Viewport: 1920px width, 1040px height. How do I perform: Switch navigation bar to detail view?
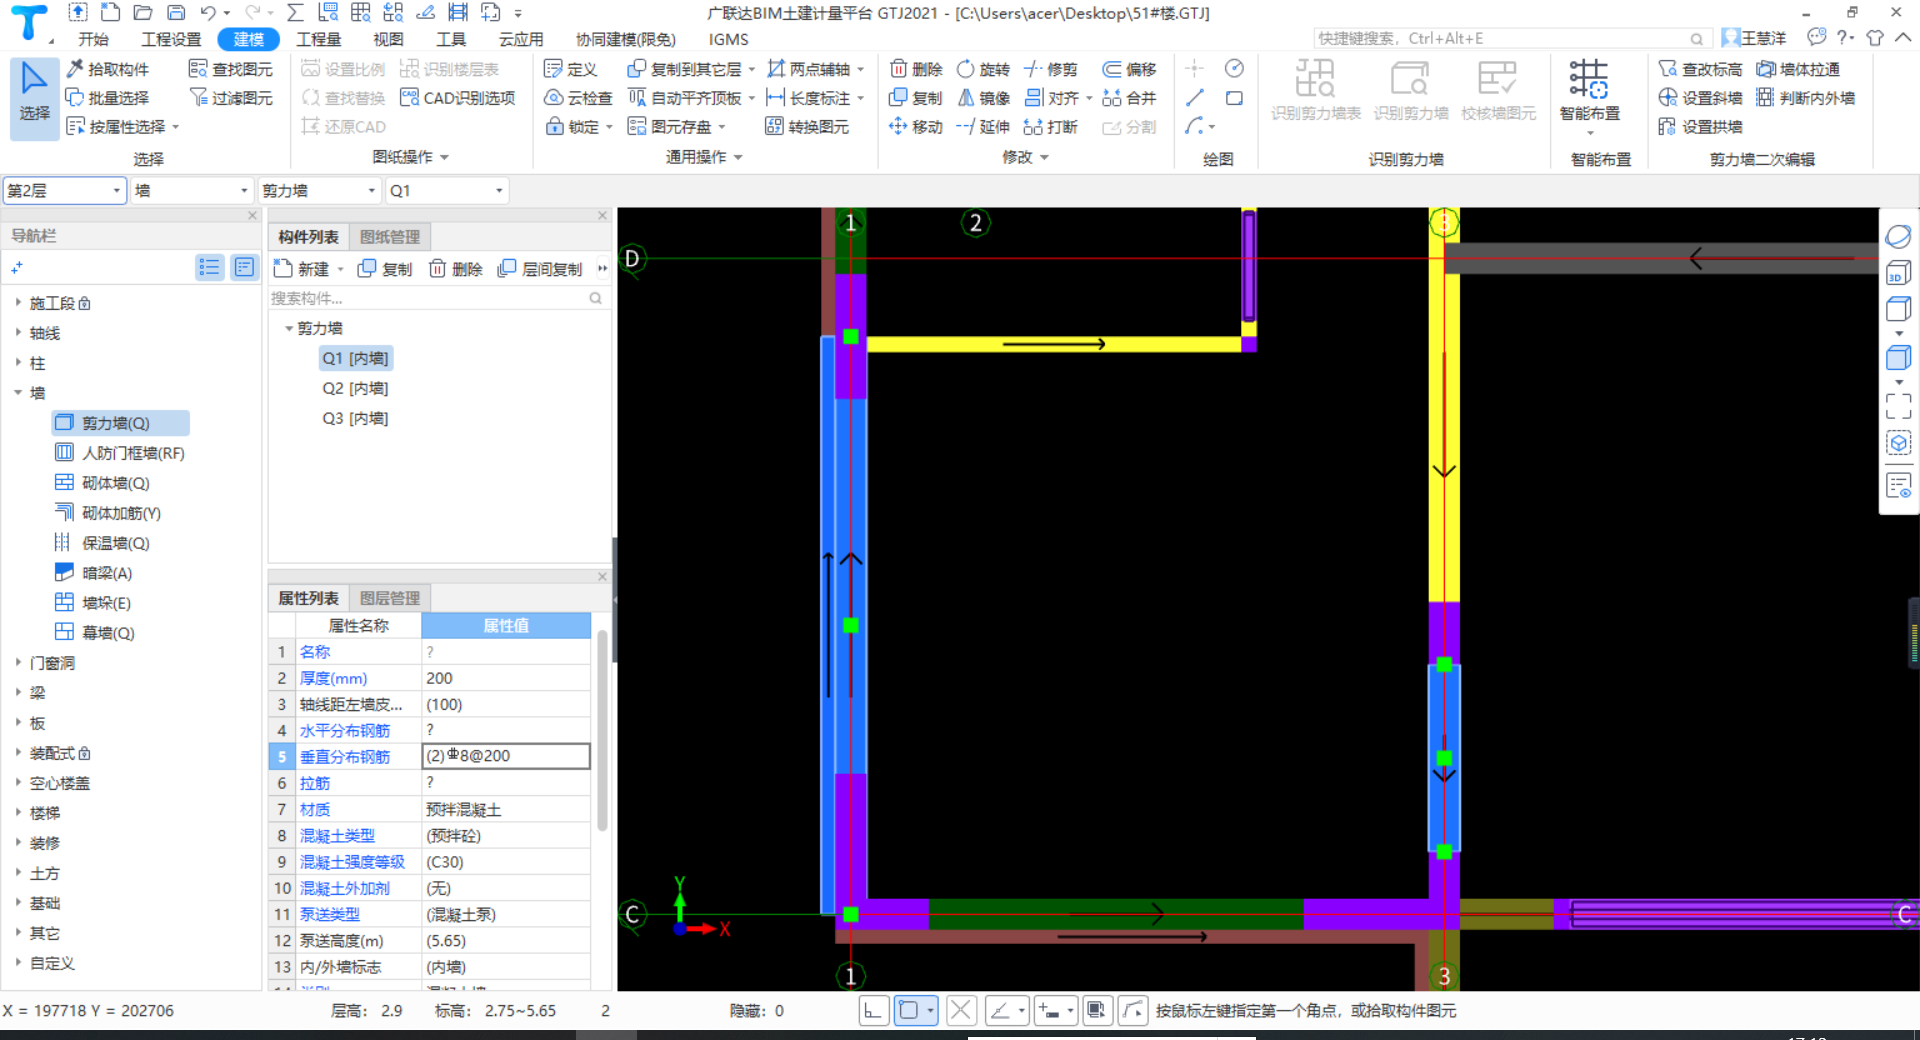click(x=244, y=267)
